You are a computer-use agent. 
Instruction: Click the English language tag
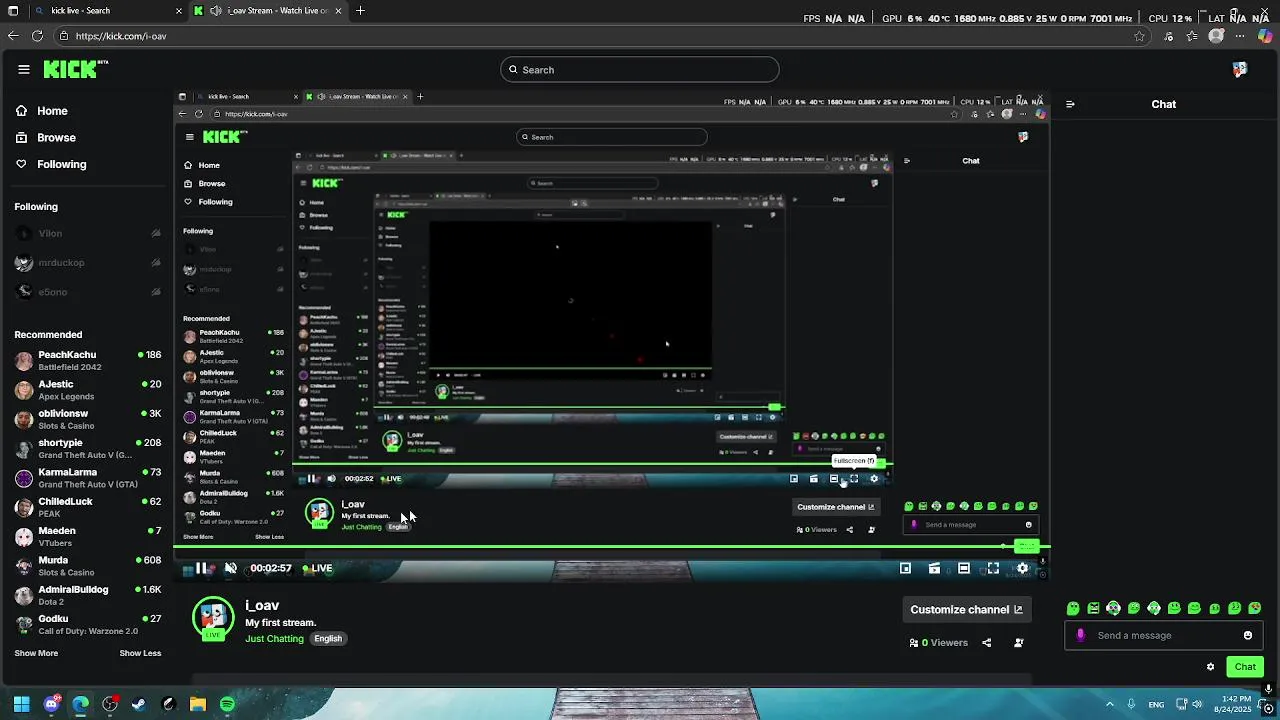pyautogui.click(x=328, y=639)
